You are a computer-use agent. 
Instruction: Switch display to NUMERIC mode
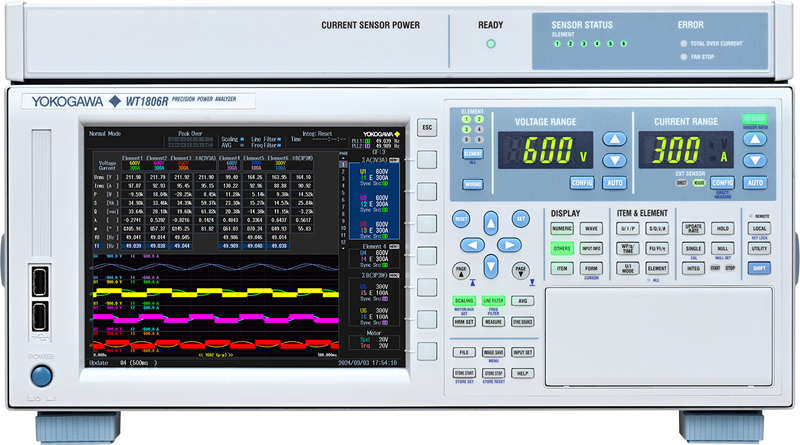[562, 229]
